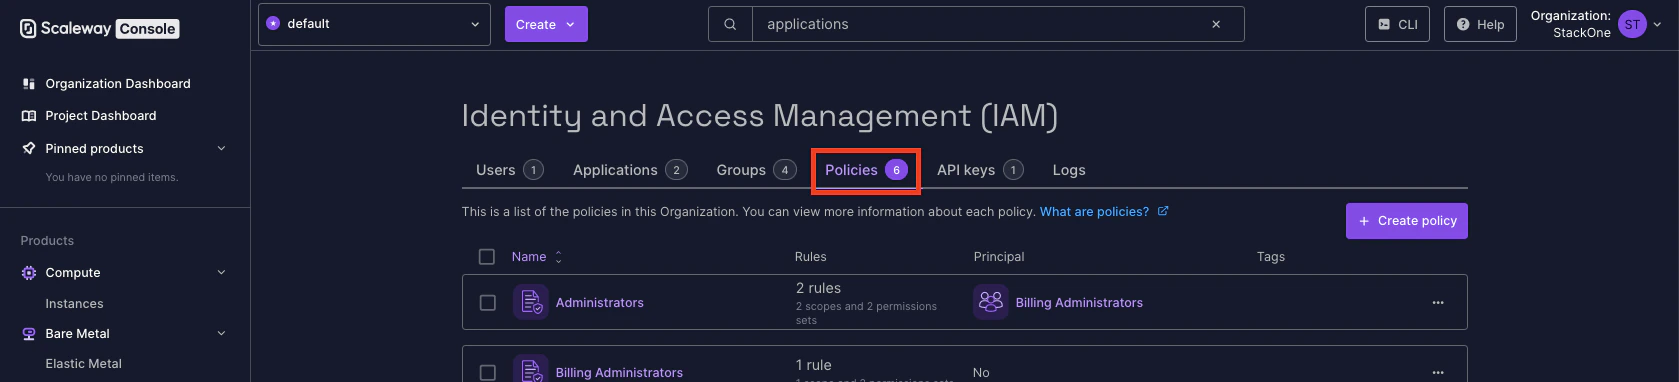1679x382 pixels.
Task: Switch to the Users tab
Action: click(x=509, y=170)
